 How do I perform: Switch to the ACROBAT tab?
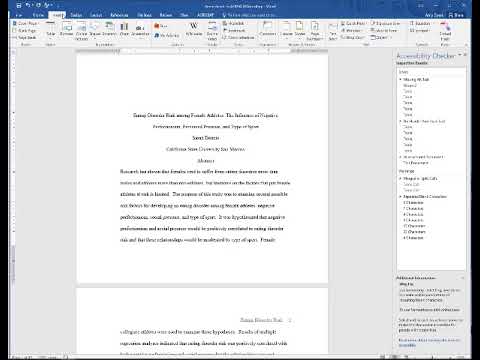[x=205, y=15]
